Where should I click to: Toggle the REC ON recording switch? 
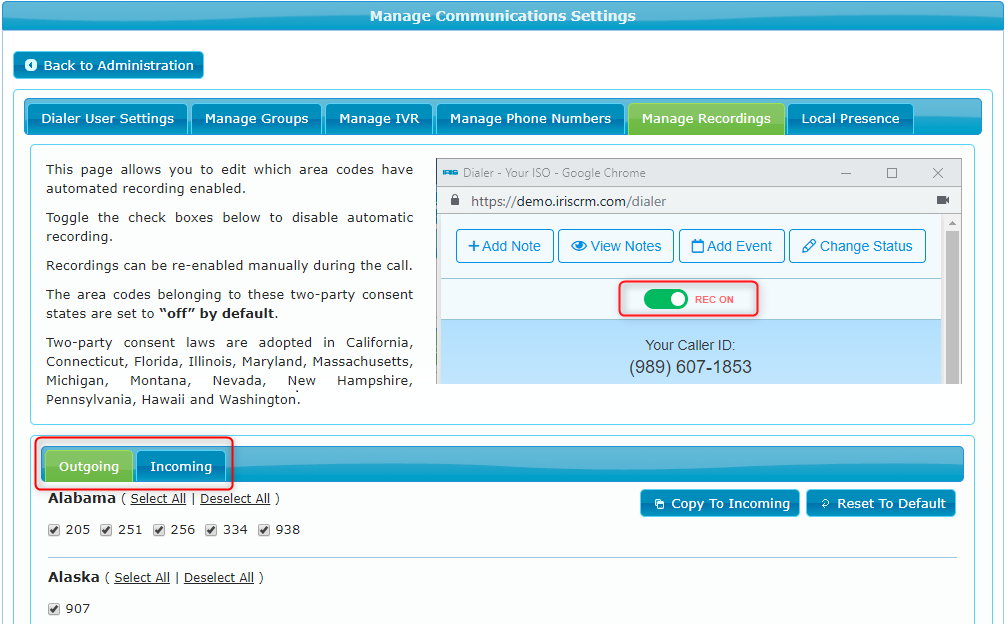665,299
